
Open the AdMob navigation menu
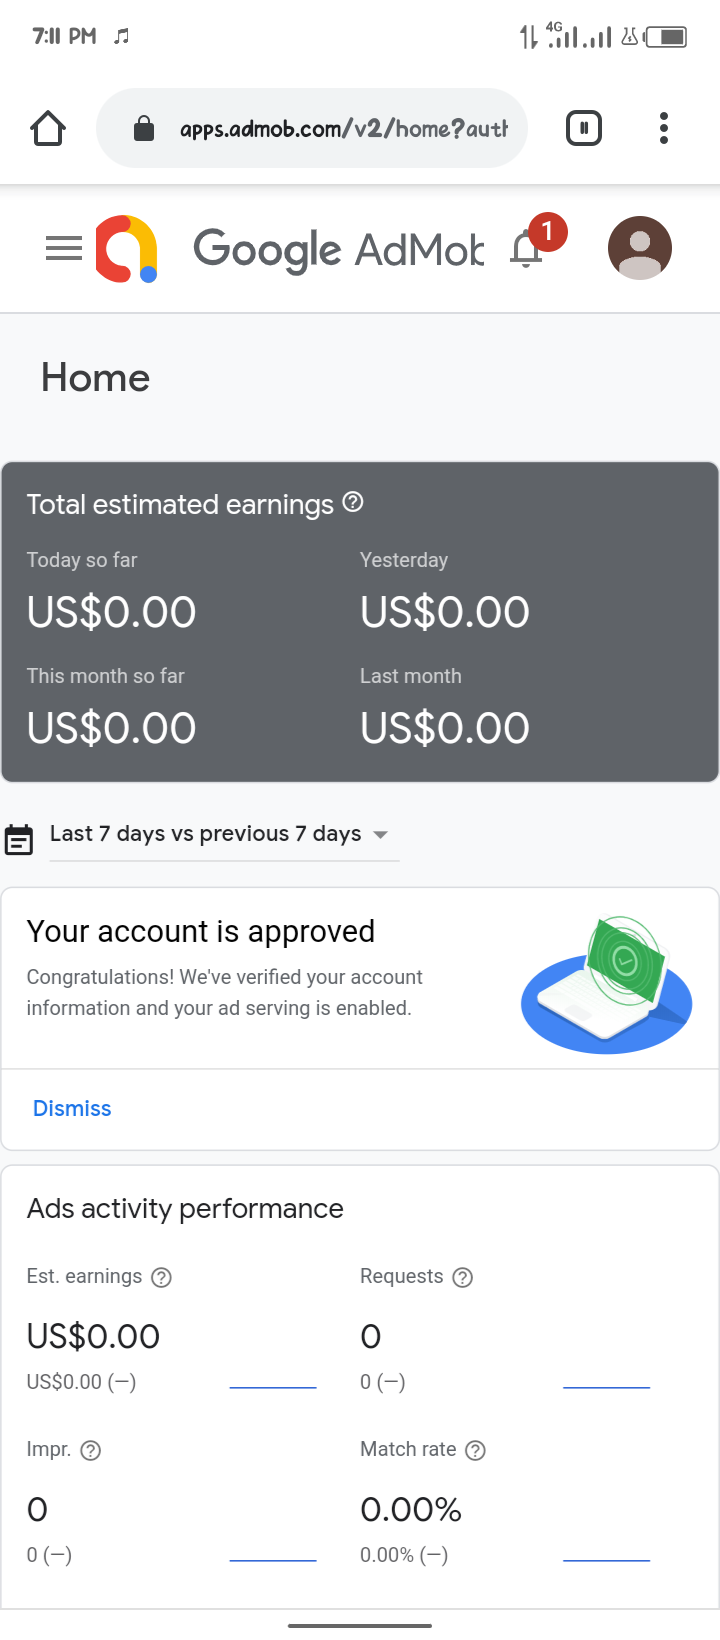click(x=63, y=248)
